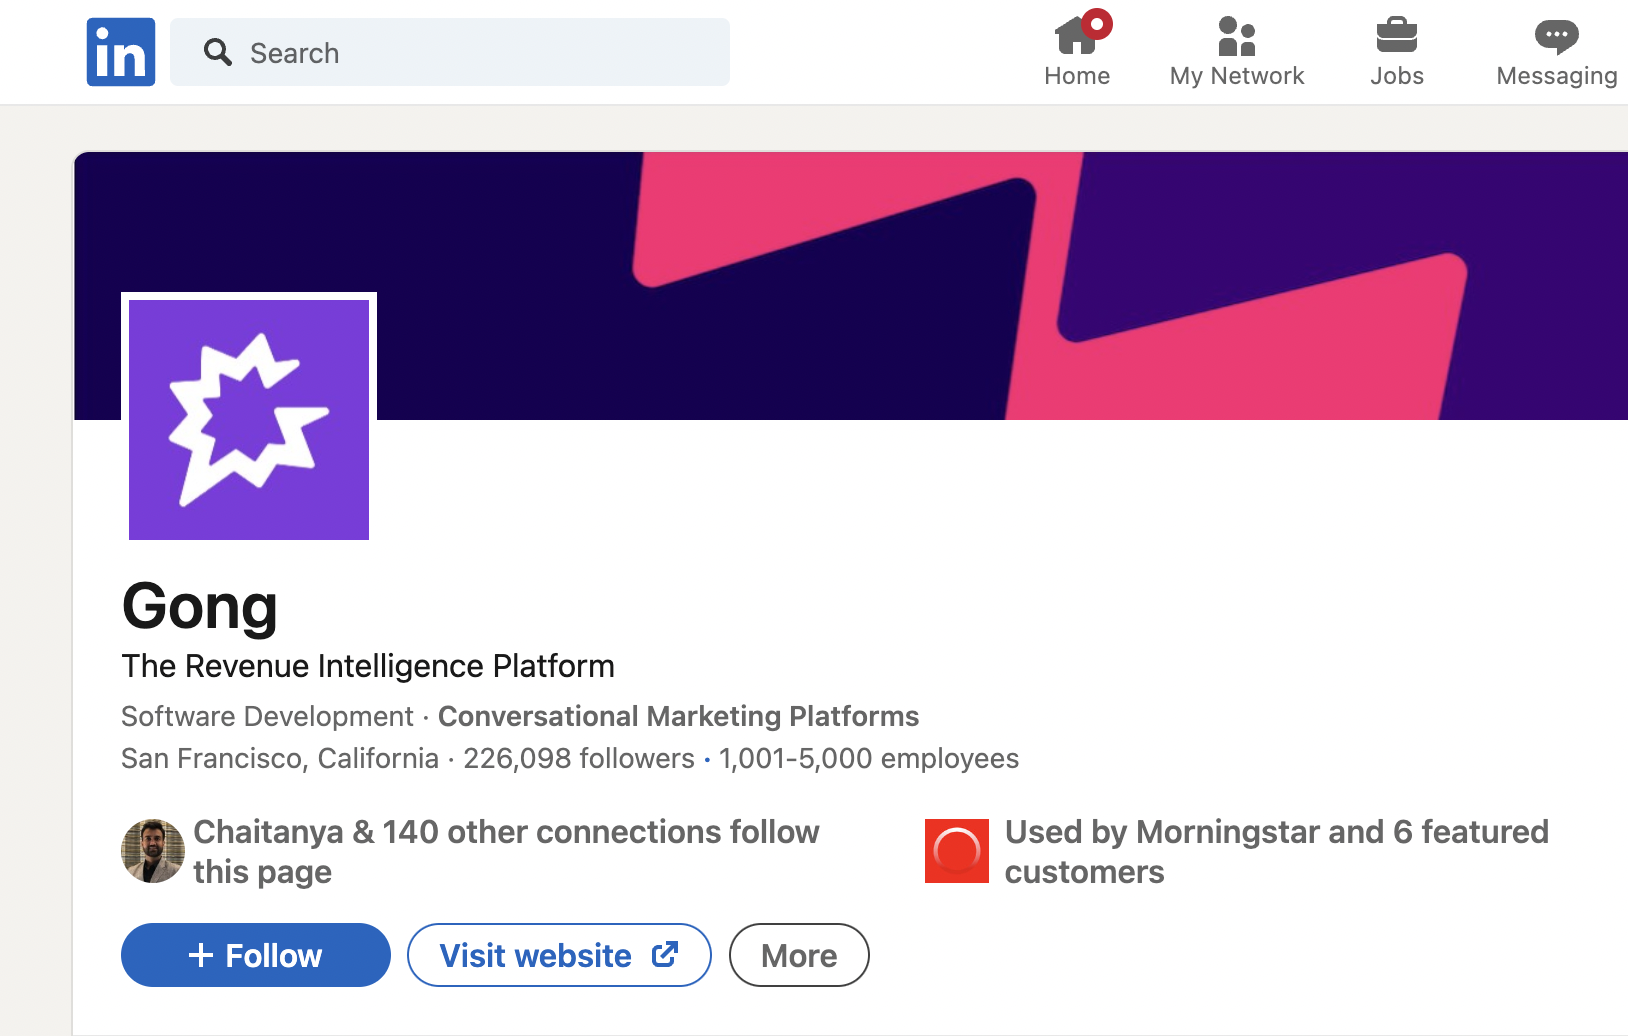This screenshot has width=1628, height=1036.
Task: Open 'Used by Morningstar and 6 featured customers'
Action: tap(1277, 851)
